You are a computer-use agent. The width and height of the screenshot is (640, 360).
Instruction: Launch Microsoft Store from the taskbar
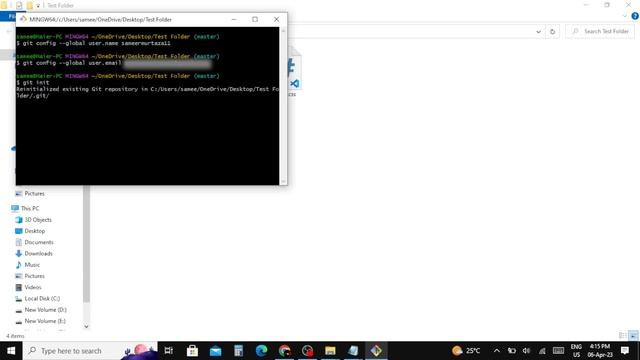pyautogui.click(x=192, y=351)
